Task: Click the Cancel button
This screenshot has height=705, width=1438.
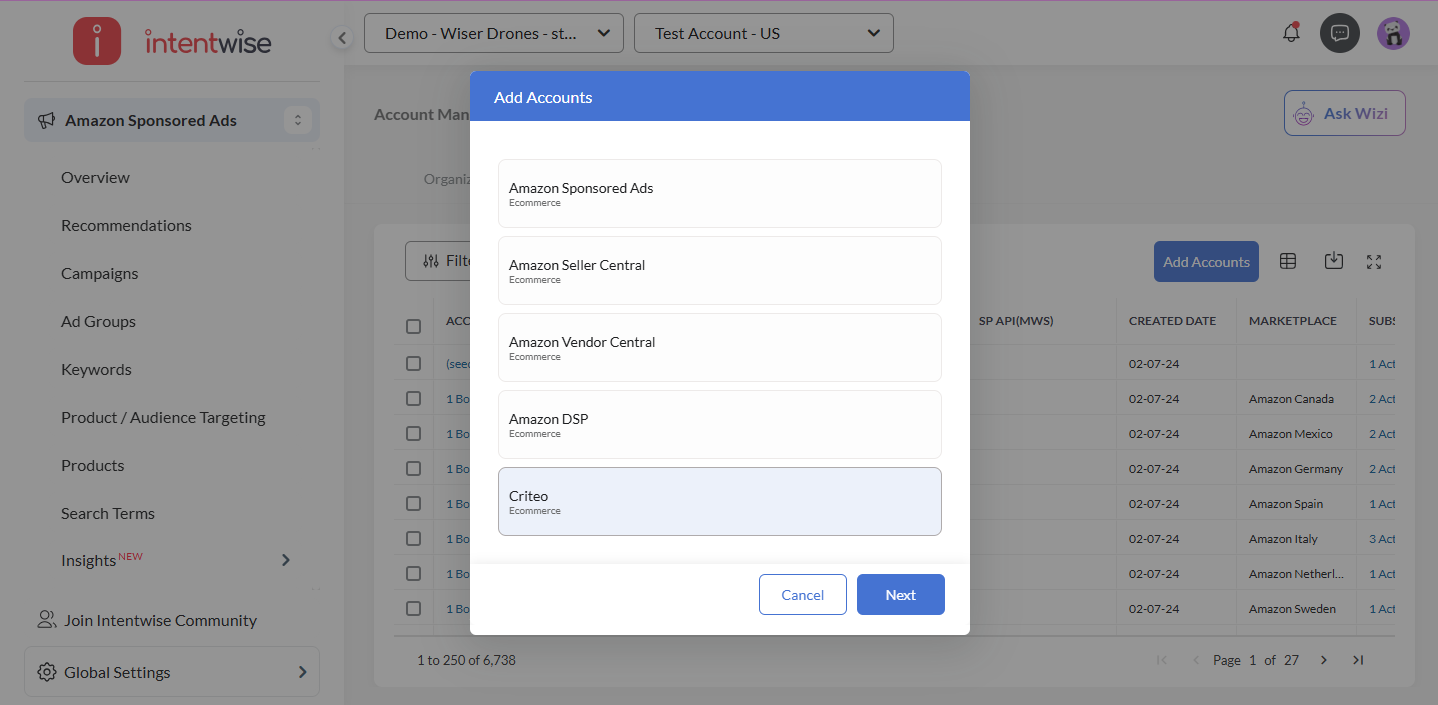Action: 802,595
